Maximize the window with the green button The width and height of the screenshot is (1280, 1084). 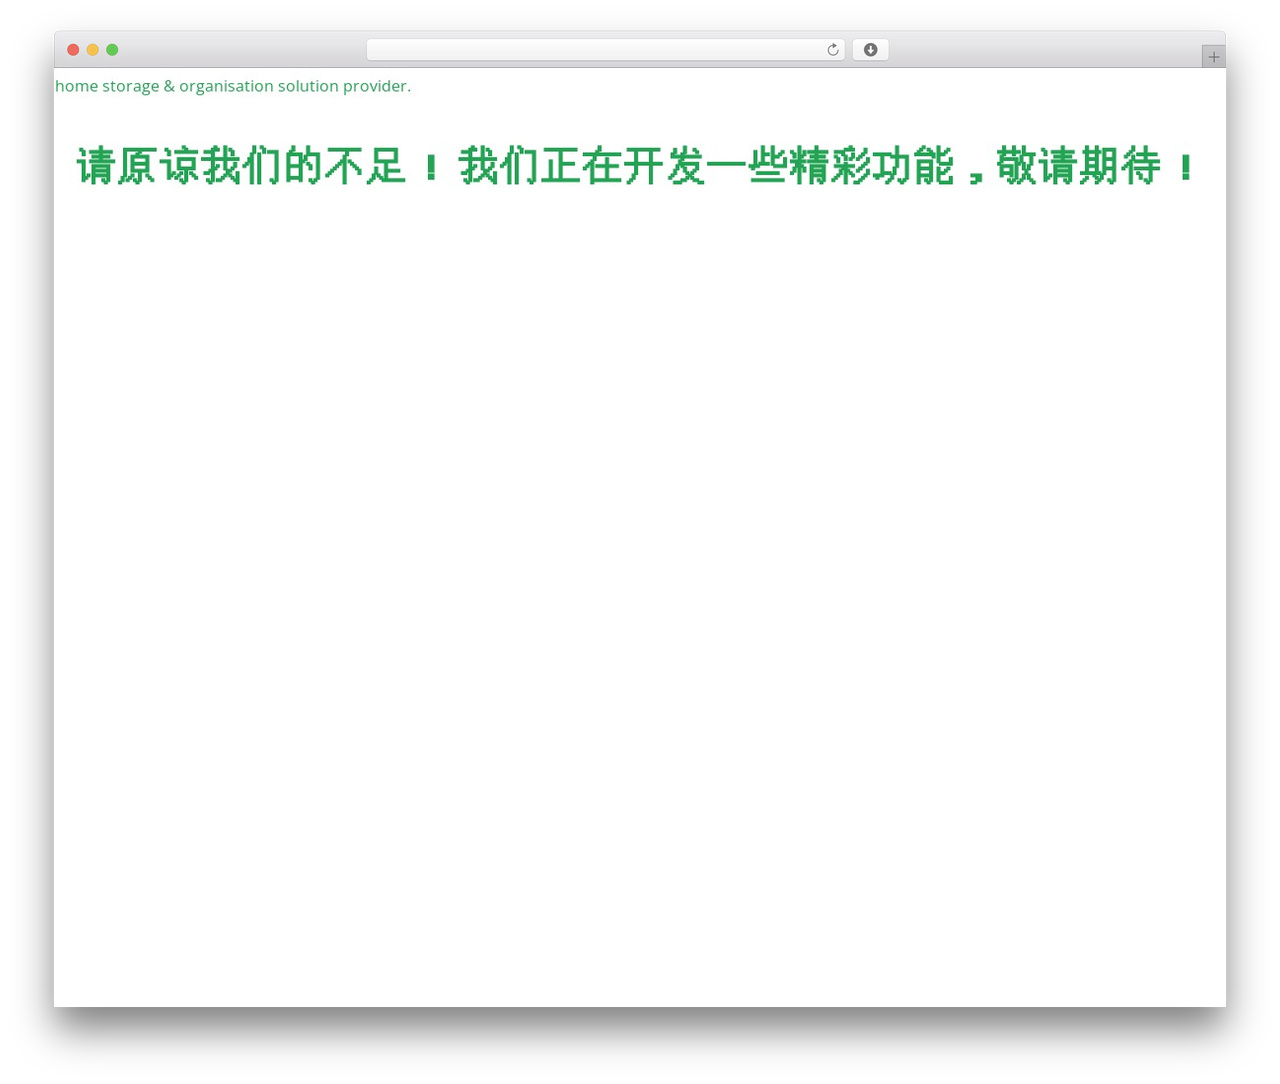pos(112,50)
